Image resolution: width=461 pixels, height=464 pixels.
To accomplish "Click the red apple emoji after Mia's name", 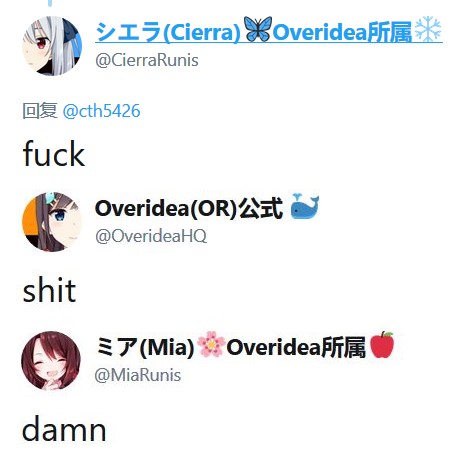I will point(382,344).
